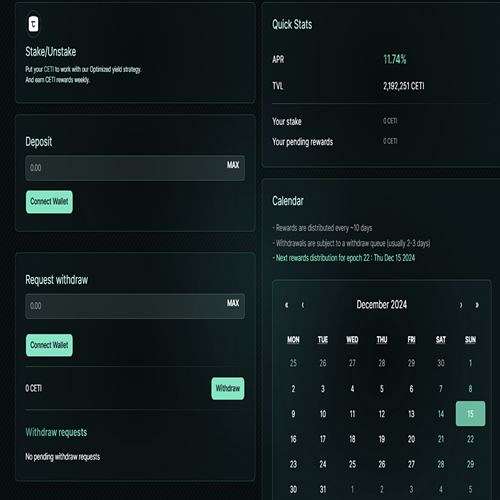This screenshot has height=500, width=500.
Task: Select highlighted December 15 in calendar
Action: 470,414
